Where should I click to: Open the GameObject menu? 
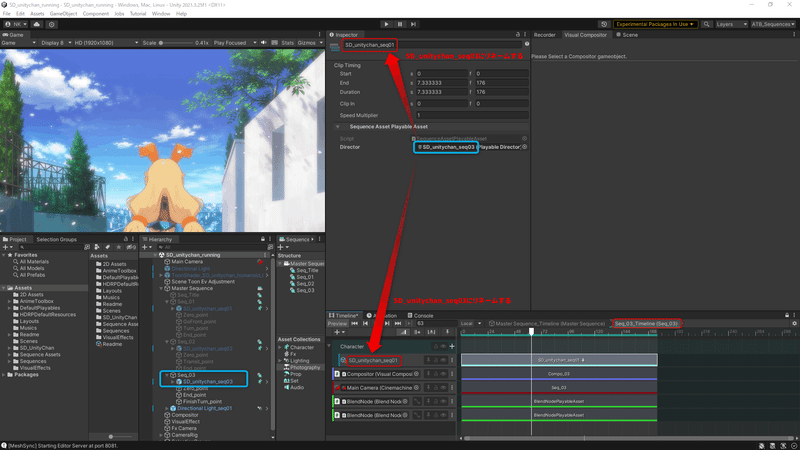[x=63, y=14]
